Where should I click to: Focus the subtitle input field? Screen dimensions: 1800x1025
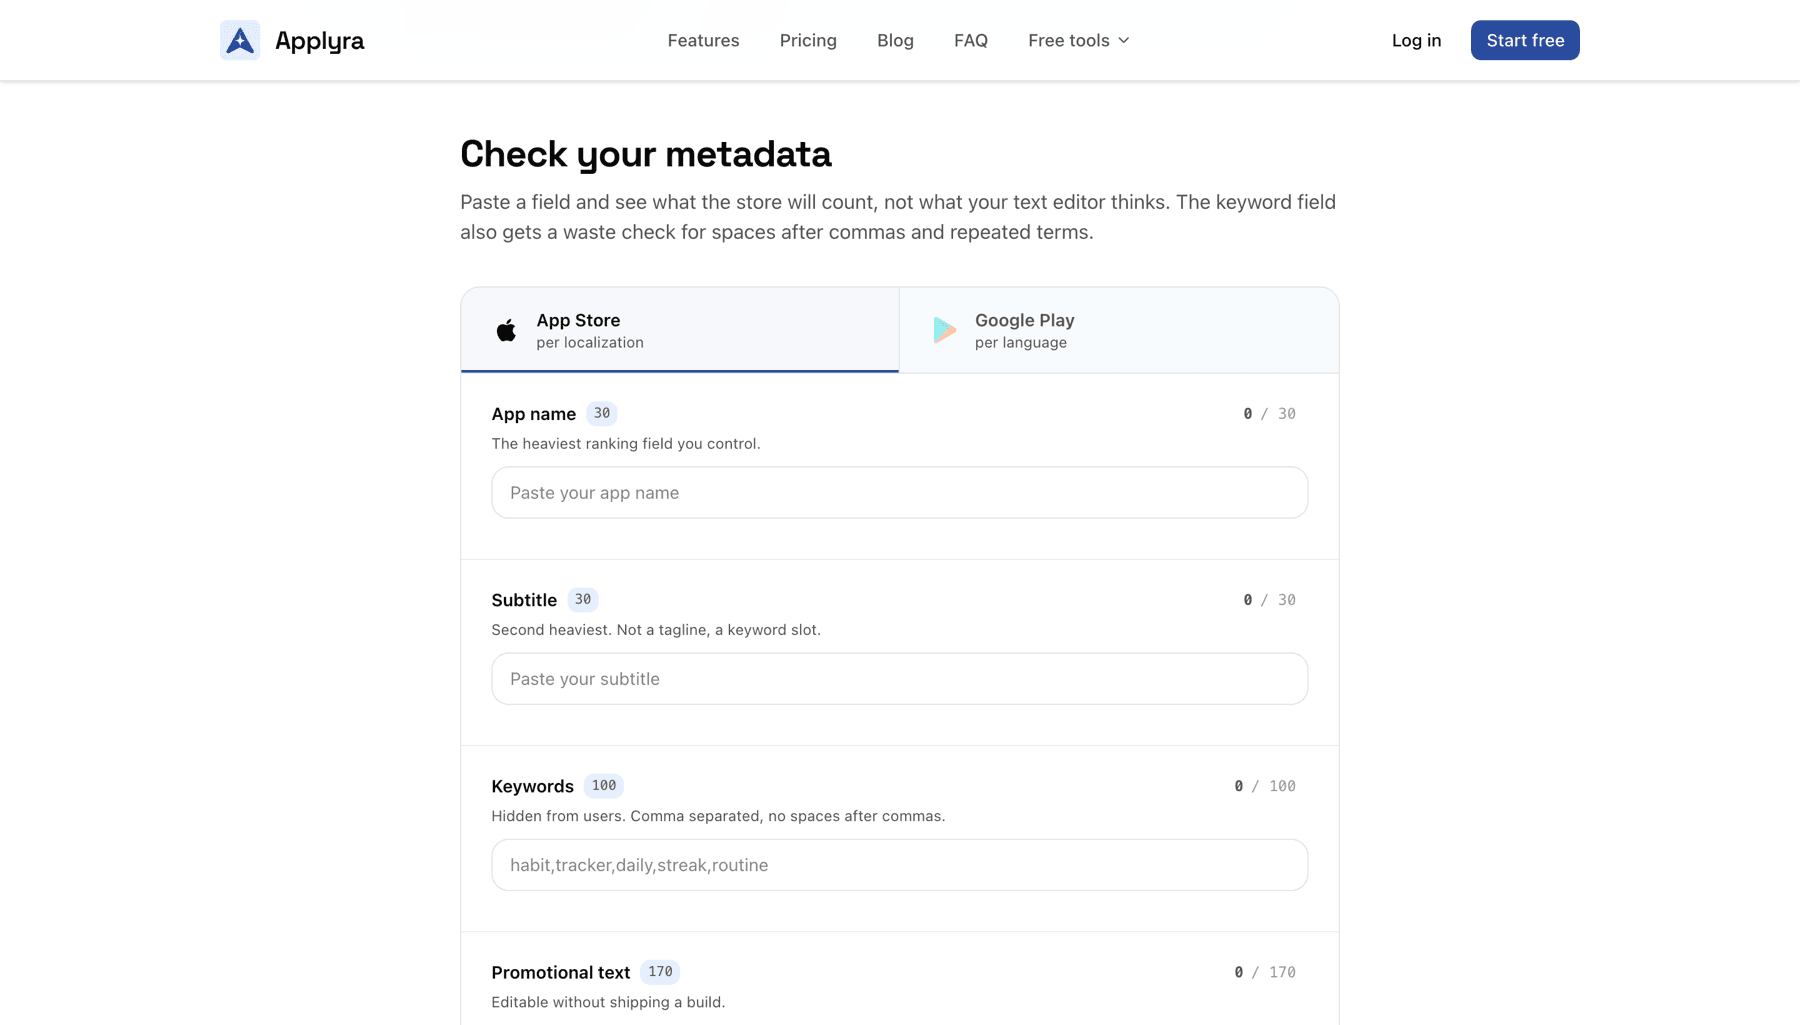(x=900, y=679)
